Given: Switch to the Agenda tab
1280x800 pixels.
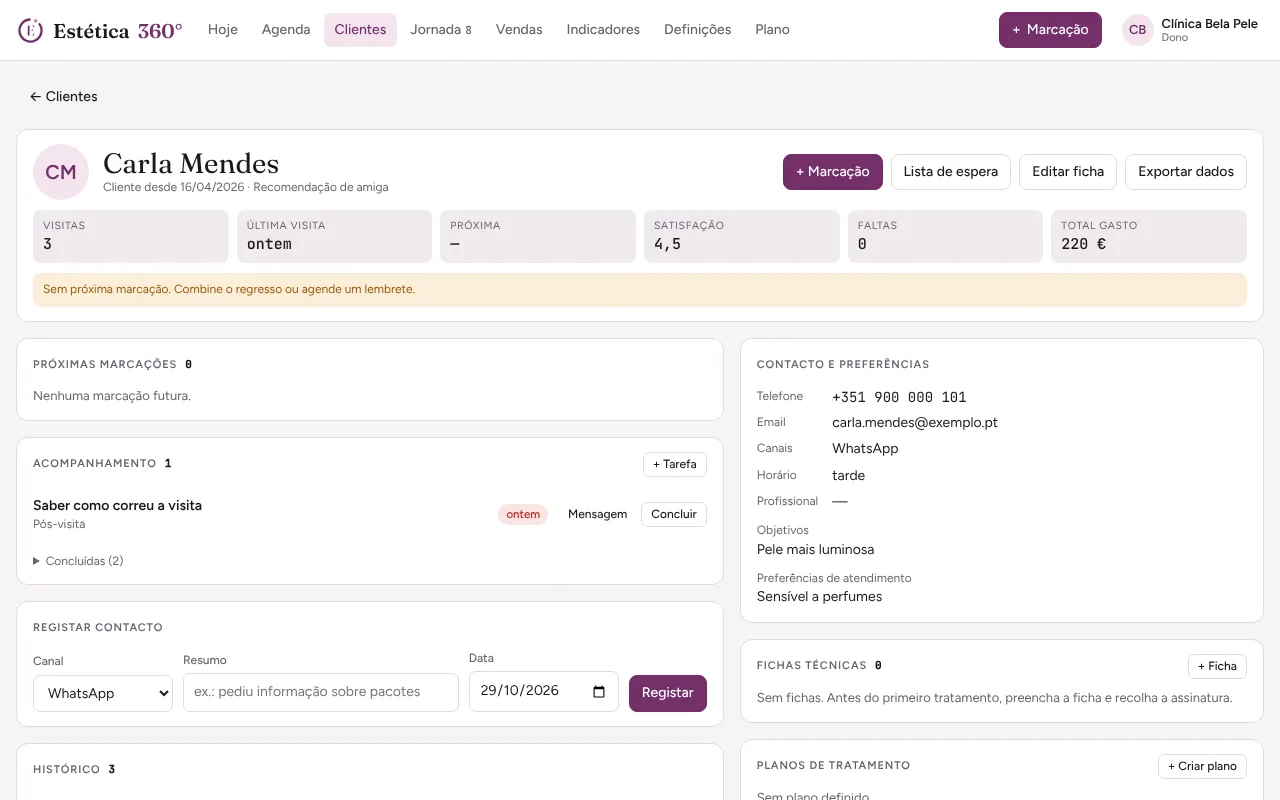Looking at the screenshot, I should pyautogui.click(x=286, y=30).
